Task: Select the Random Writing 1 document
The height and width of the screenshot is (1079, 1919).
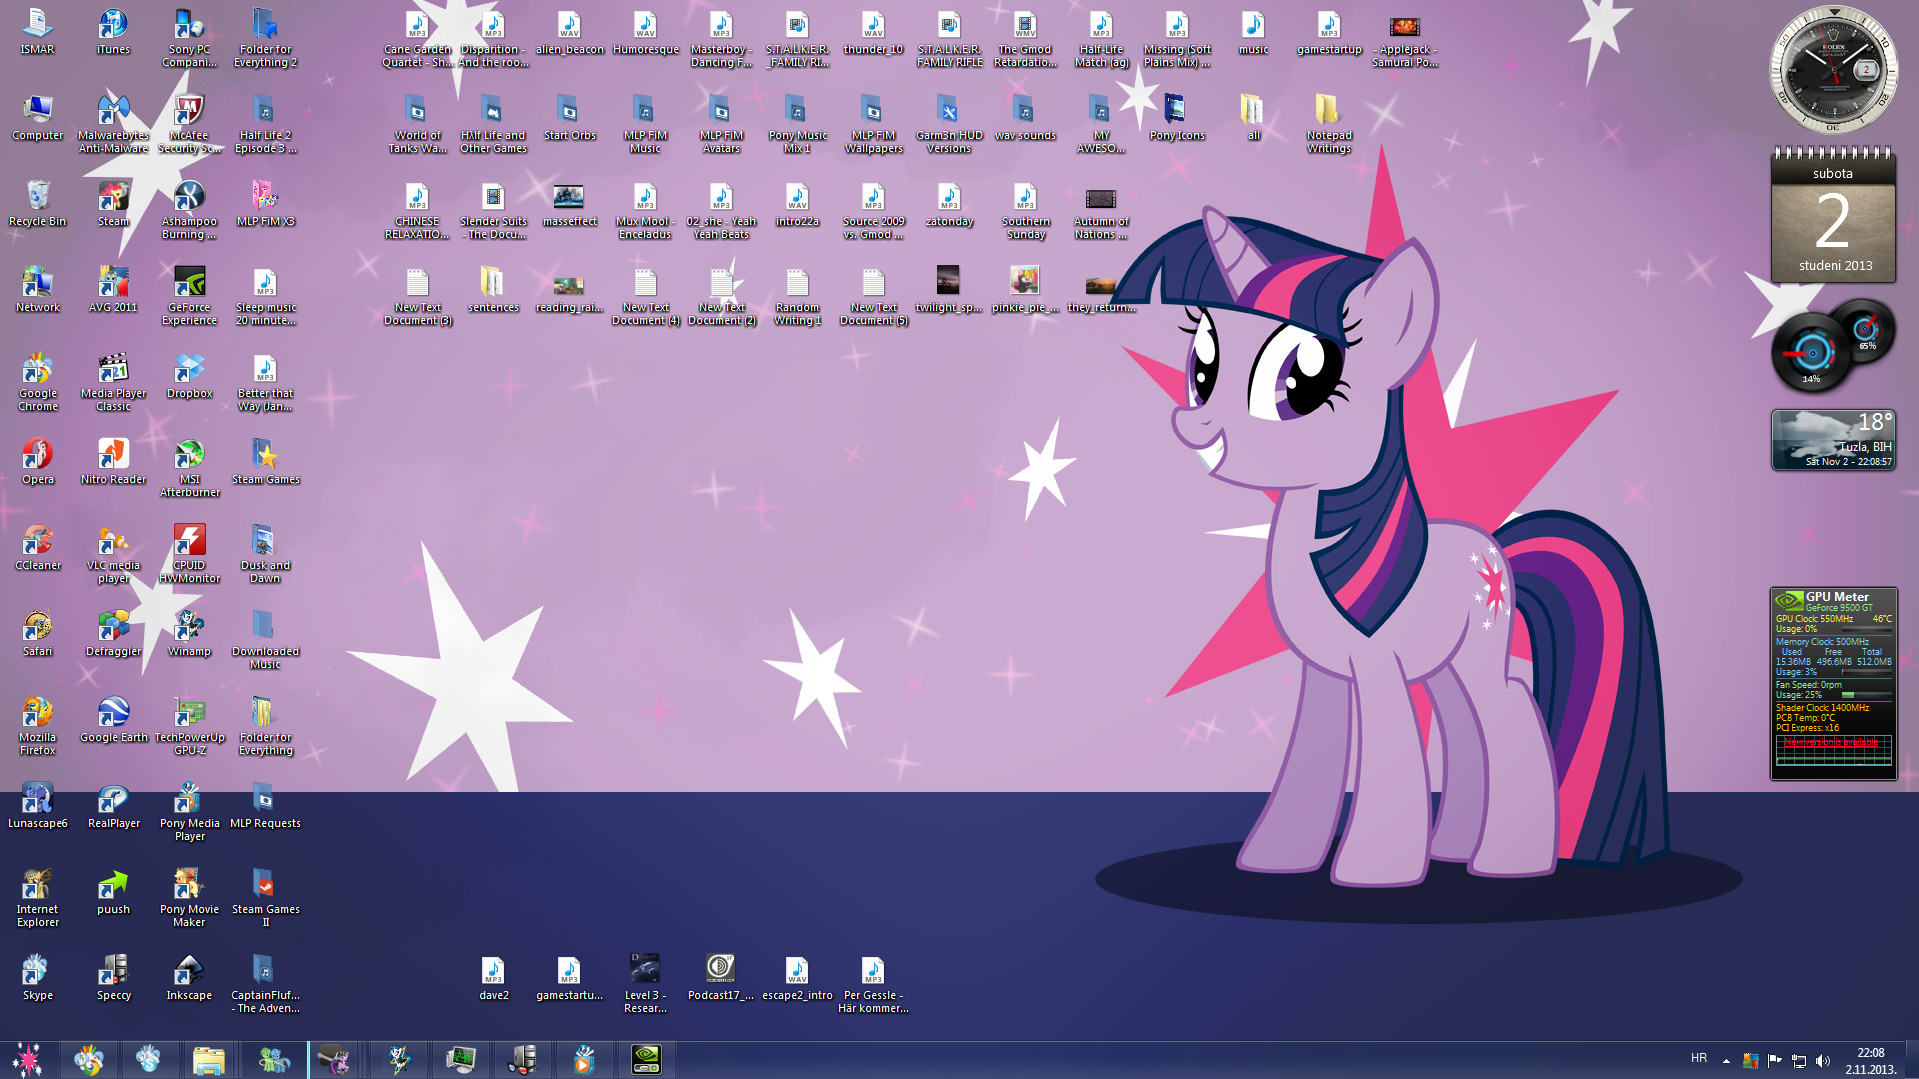Action: [x=797, y=296]
